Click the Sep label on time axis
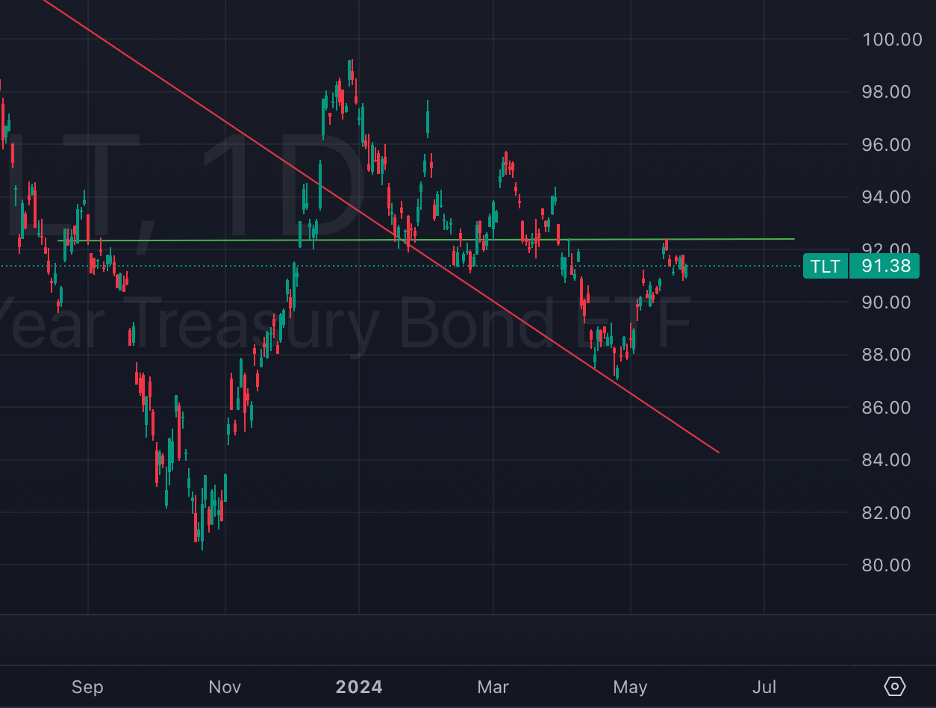 87,687
